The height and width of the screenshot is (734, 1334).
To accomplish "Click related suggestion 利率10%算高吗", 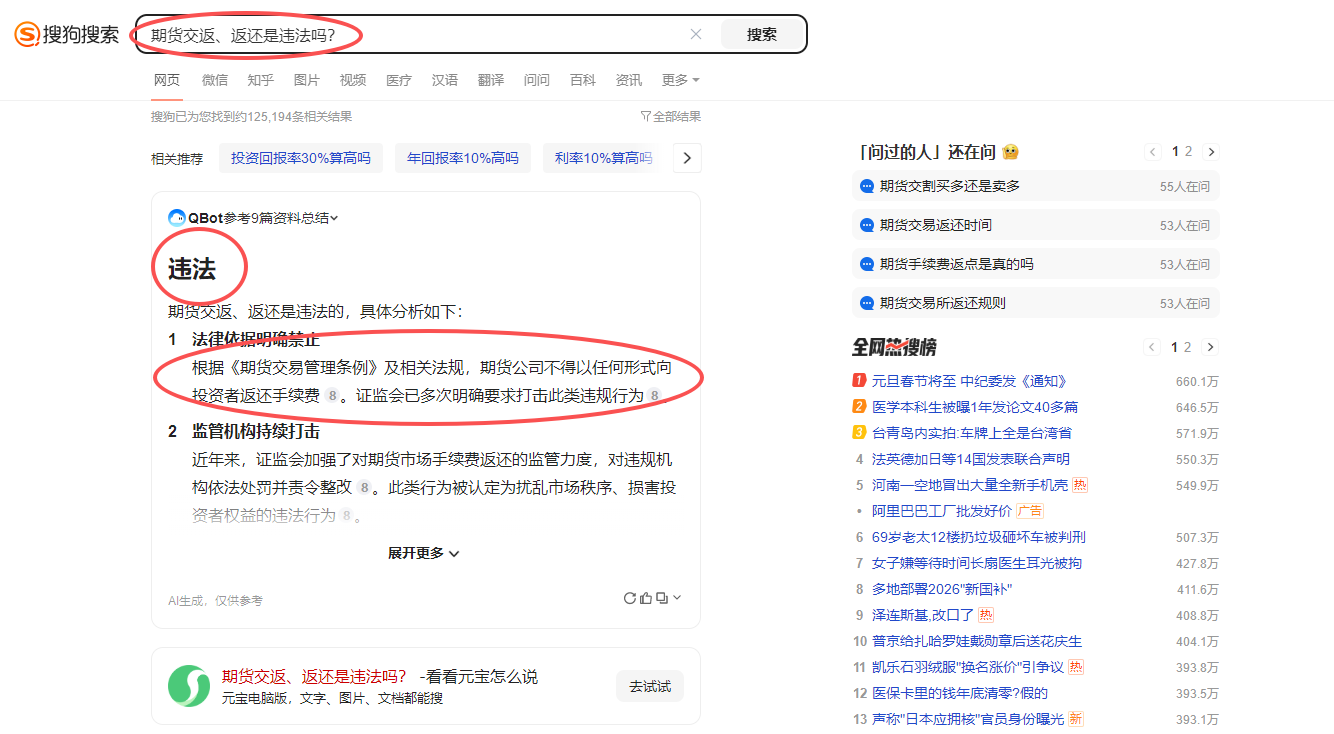I will [x=603, y=158].
